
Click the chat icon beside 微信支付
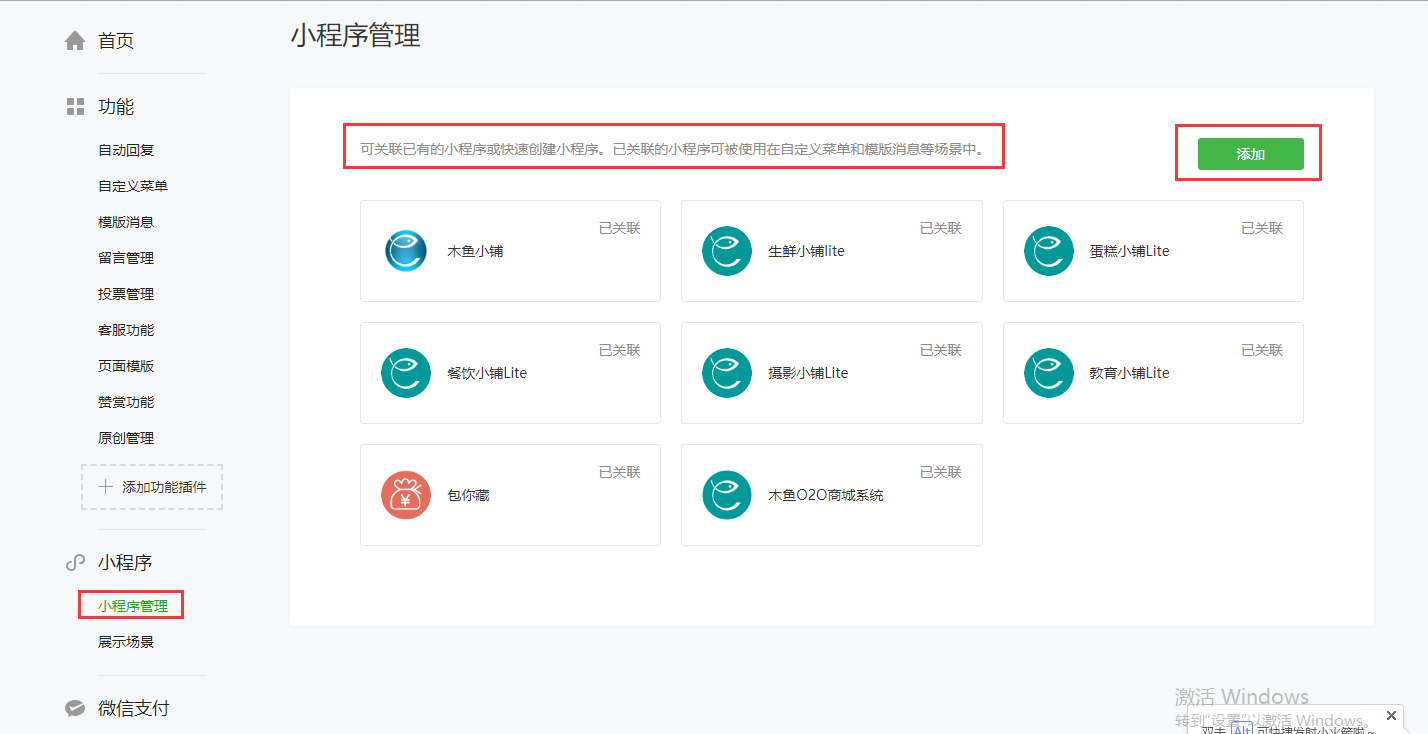coord(75,709)
